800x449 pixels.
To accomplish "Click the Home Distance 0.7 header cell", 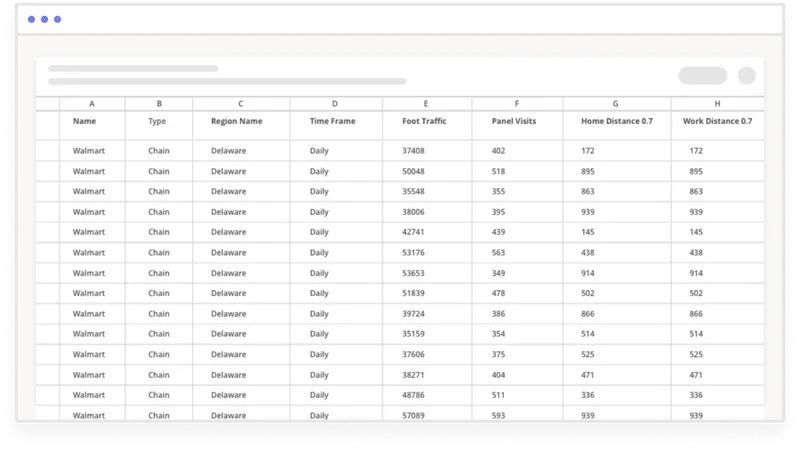I will [616, 125].
